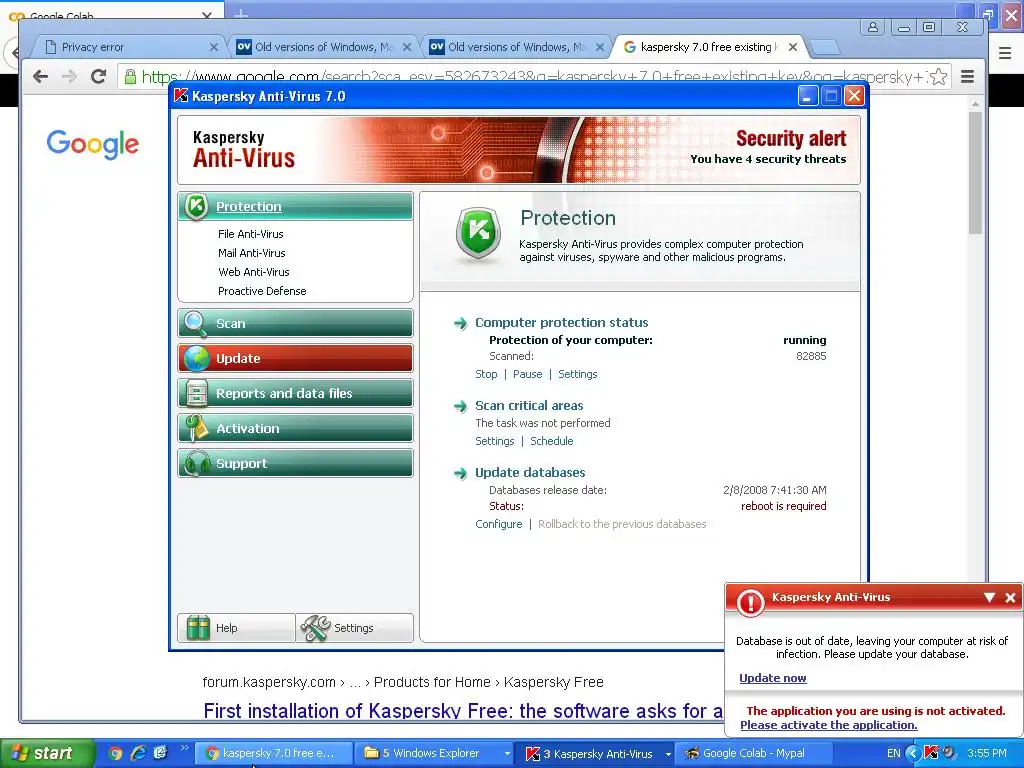Select File Anti-Virus component
Viewport: 1024px width, 768px height.
click(251, 234)
